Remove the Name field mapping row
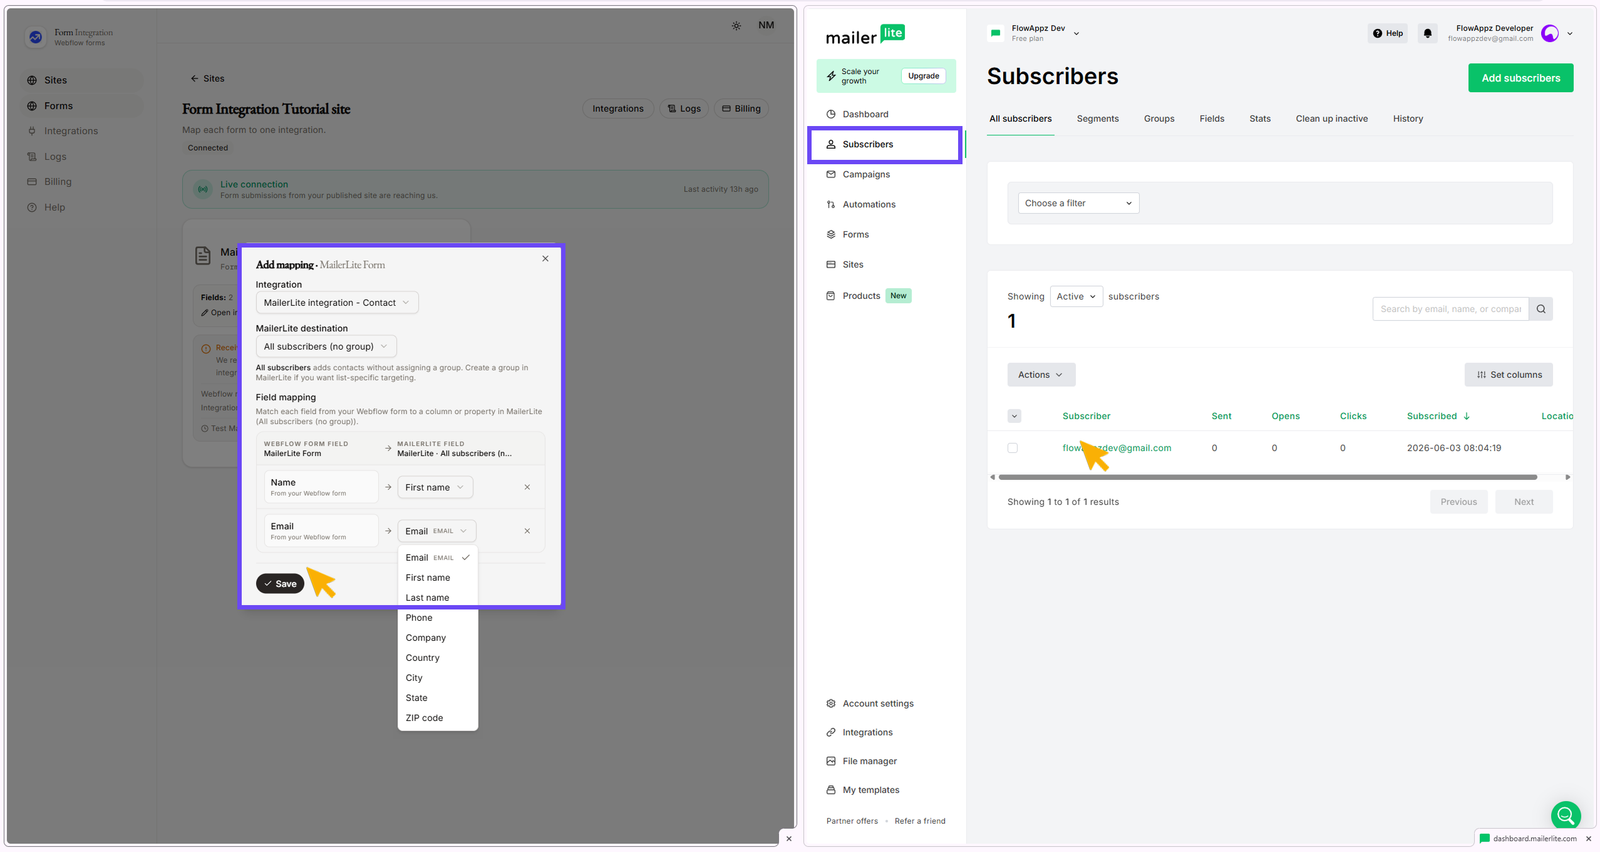 click(x=527, y=488)
